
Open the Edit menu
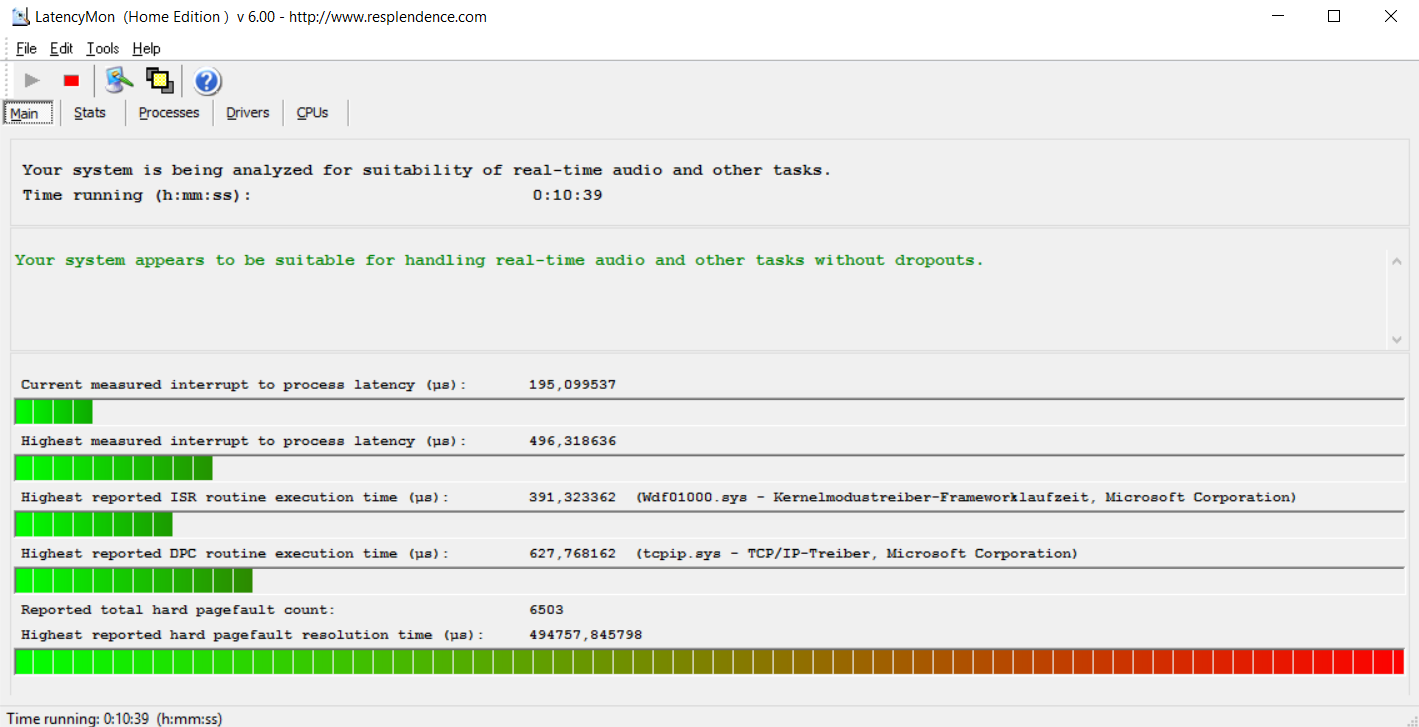tap(61, 48)
